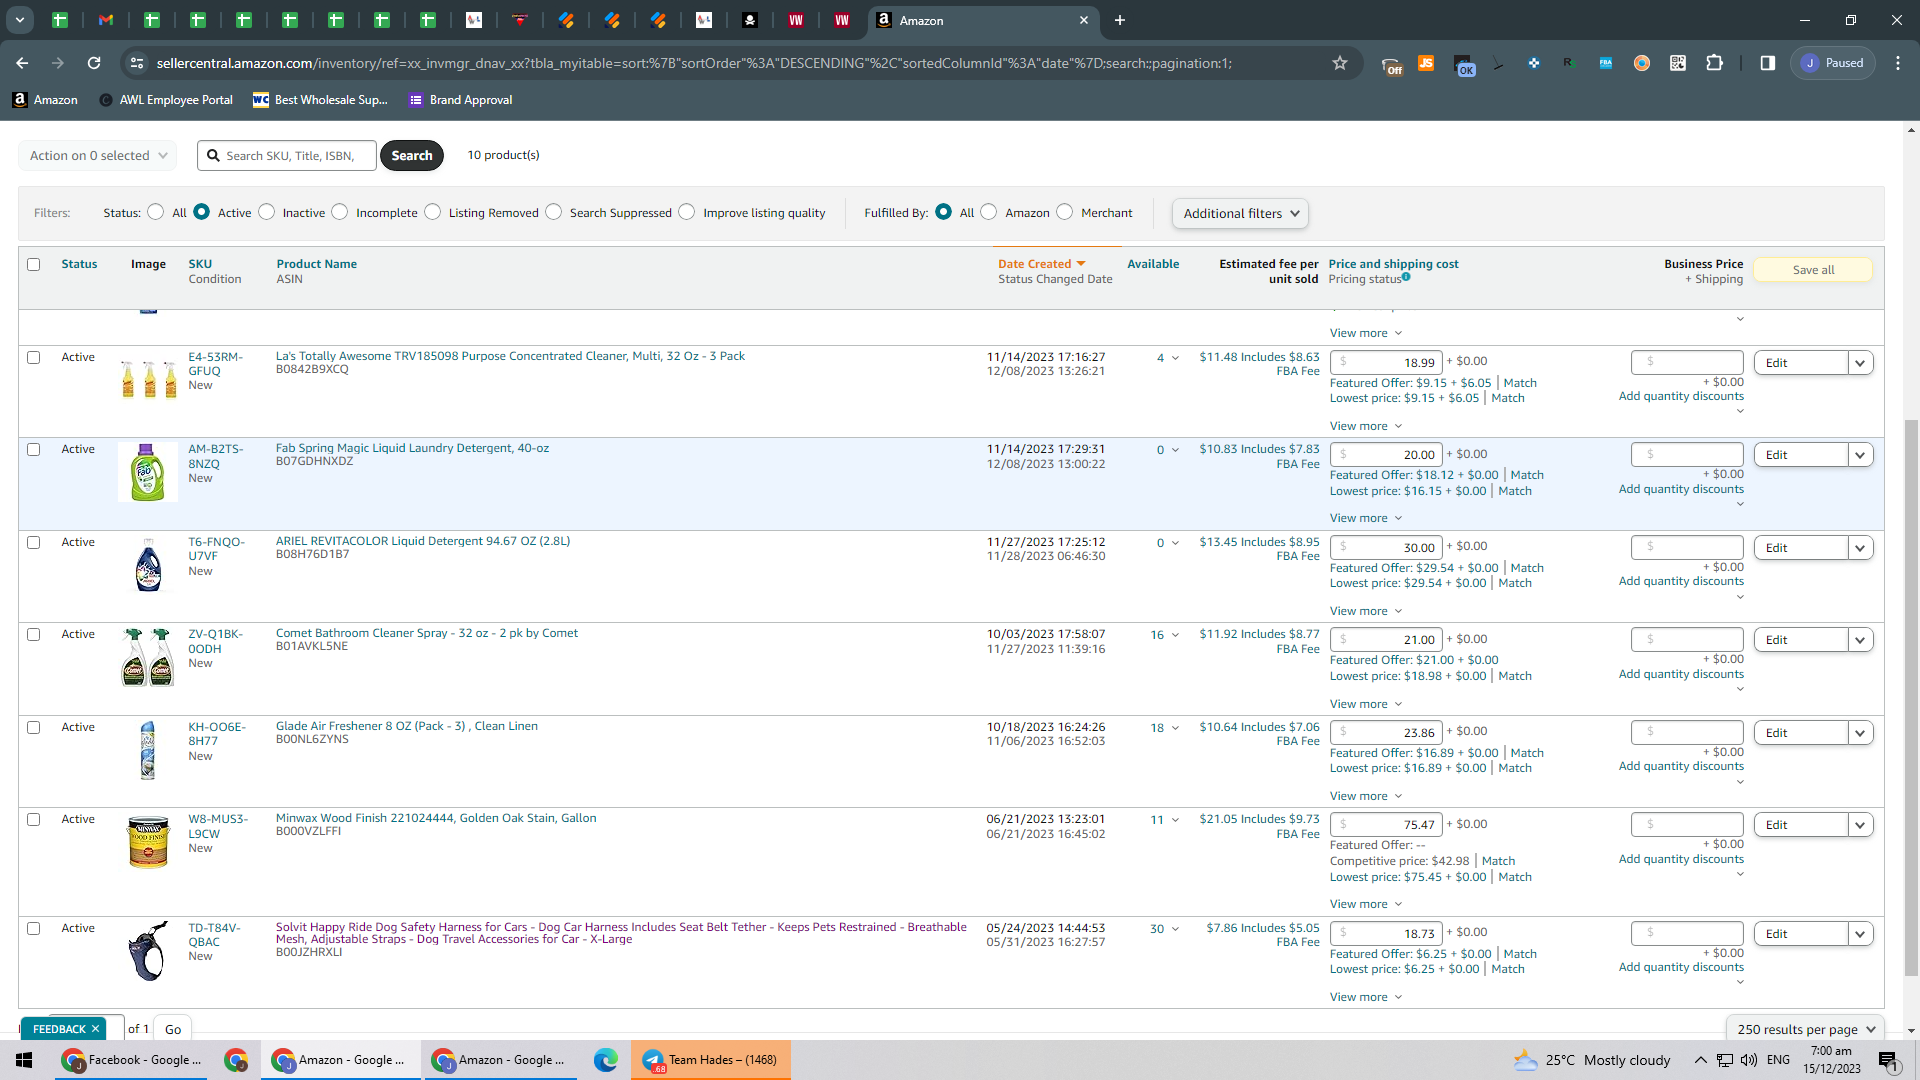1920x1080 pixels.
Task: Open a new browser tab
Action: point(1120,20)
